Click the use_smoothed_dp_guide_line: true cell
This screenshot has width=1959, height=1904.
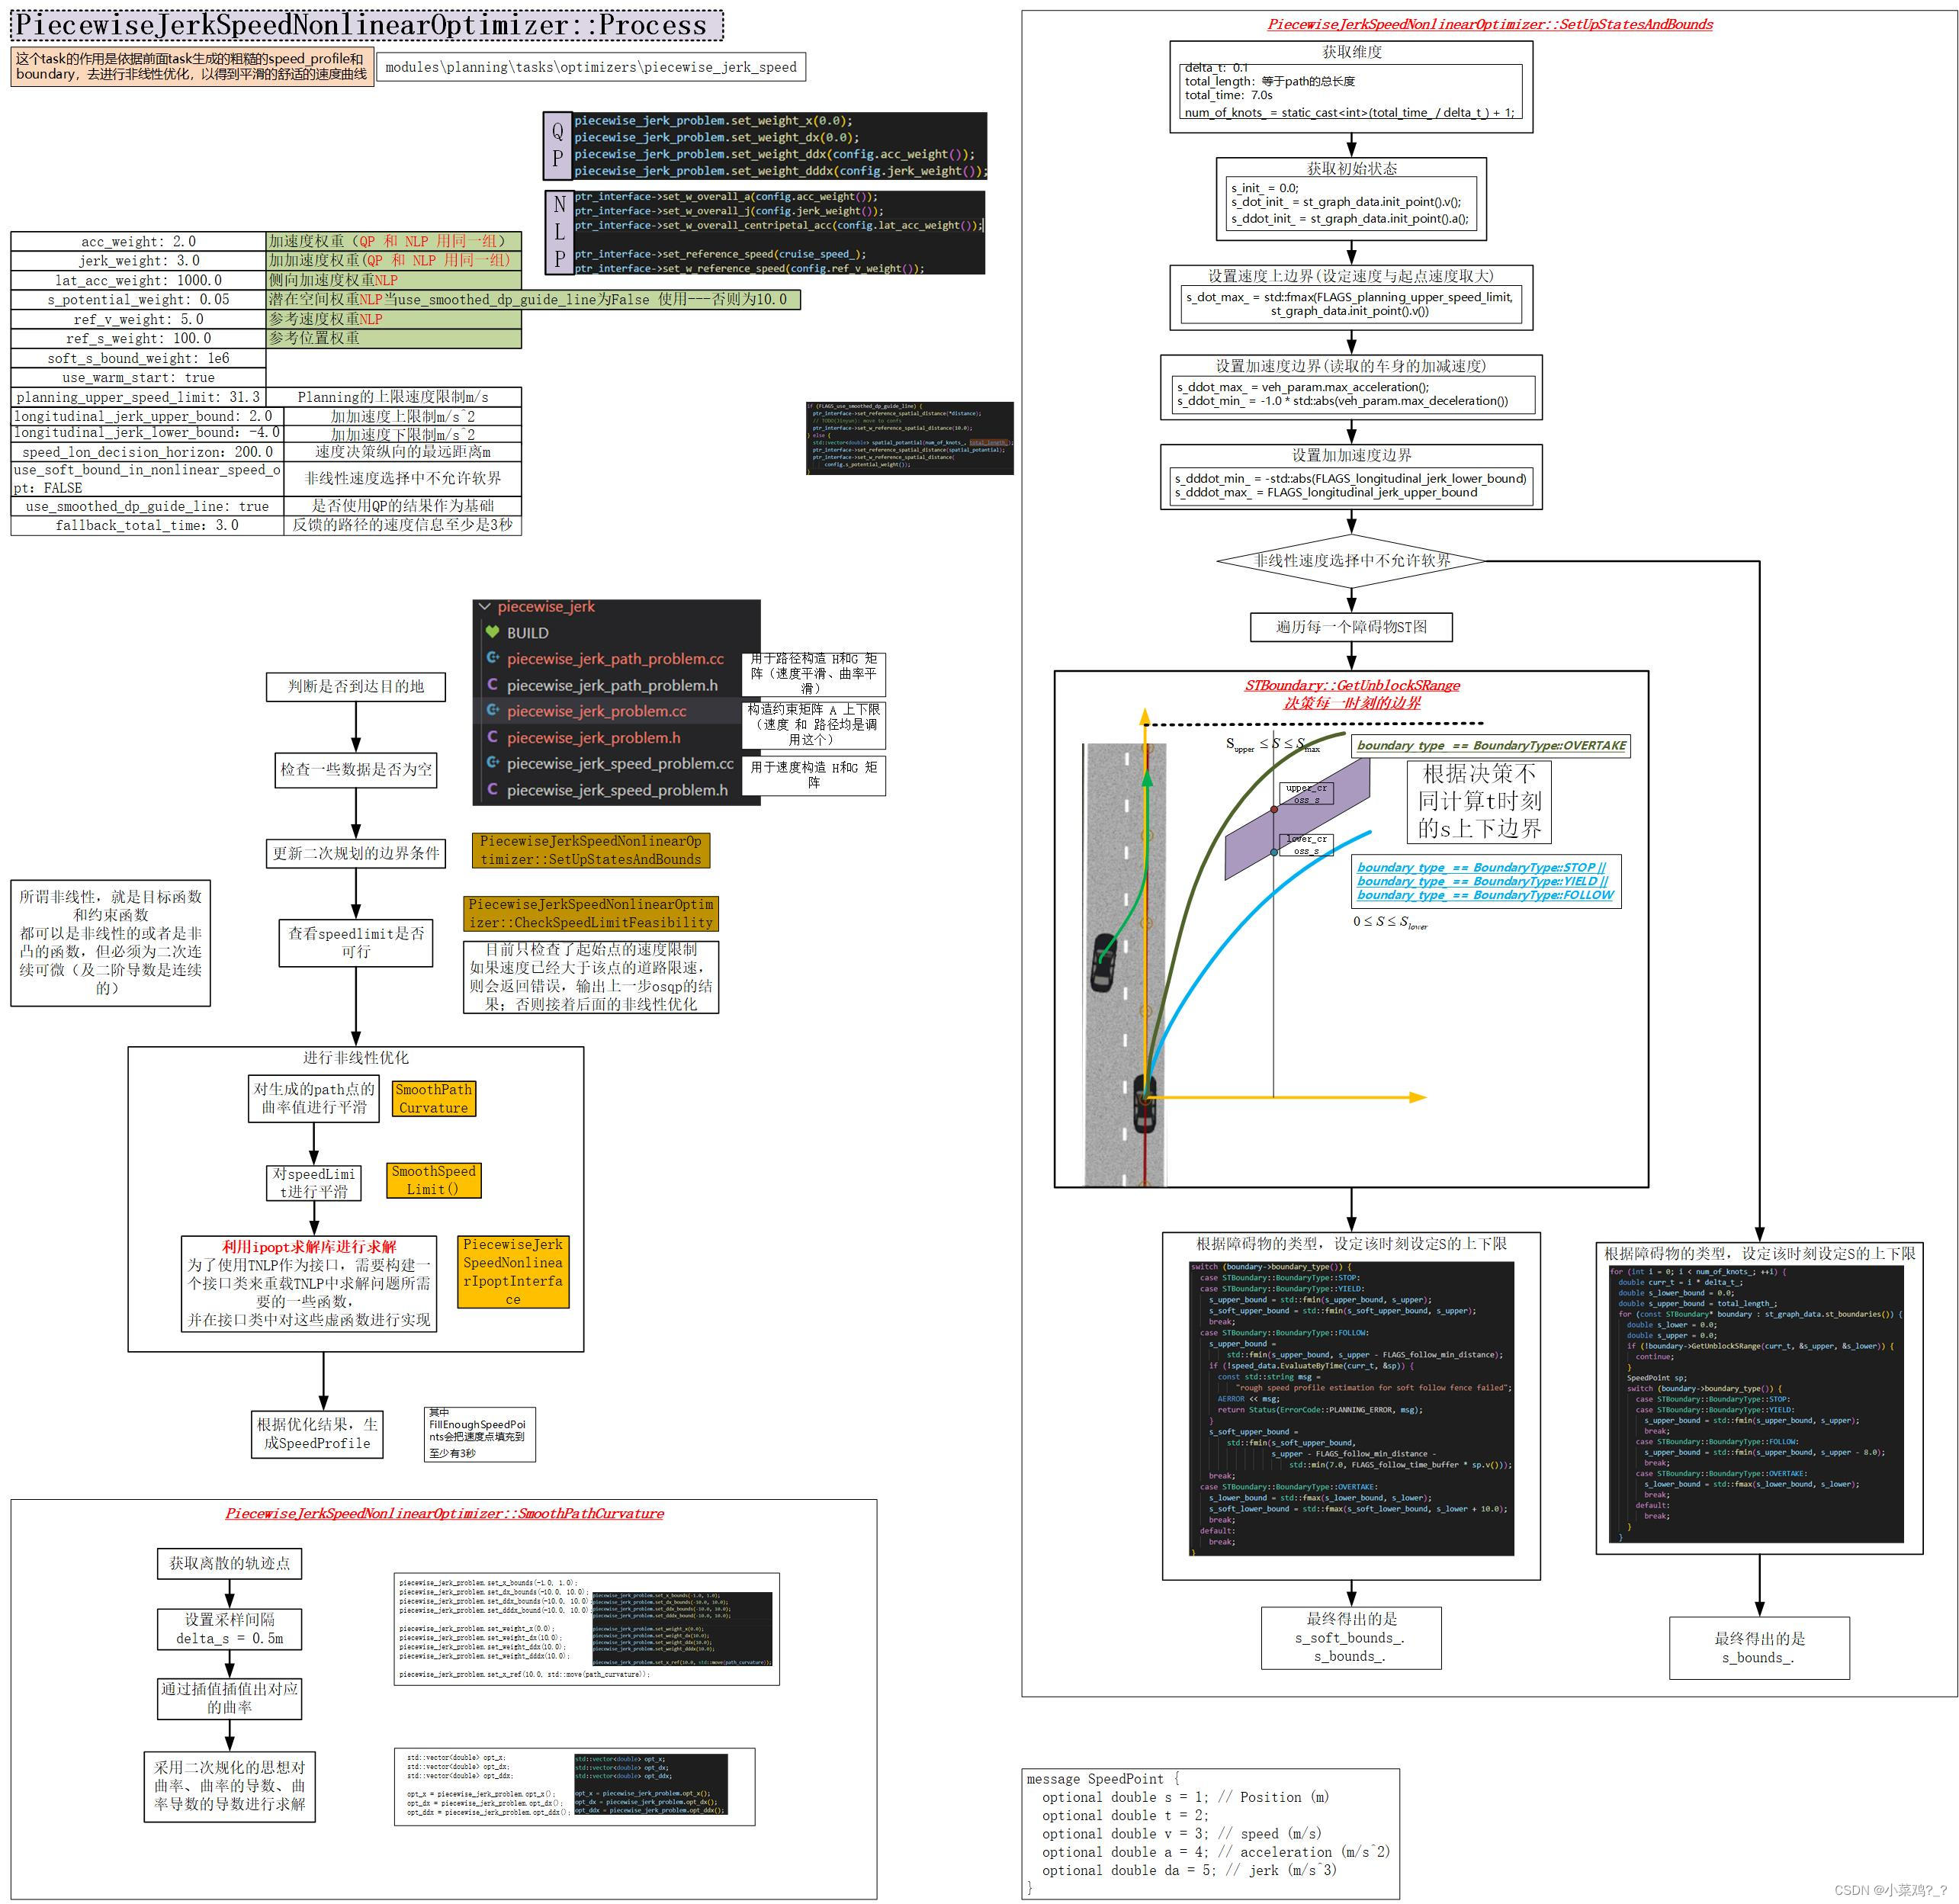(x=147, y=506)
